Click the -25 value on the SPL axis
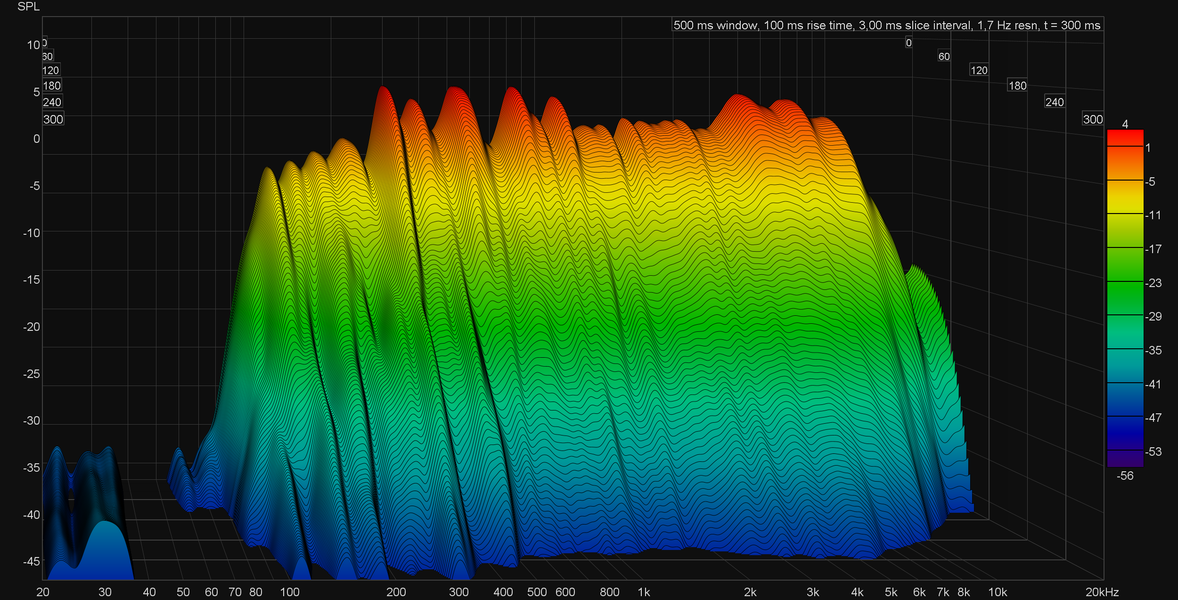Image resolution: width=1178 pixels, height=600 pixels. pyautogui.click(x=31, y=375)
